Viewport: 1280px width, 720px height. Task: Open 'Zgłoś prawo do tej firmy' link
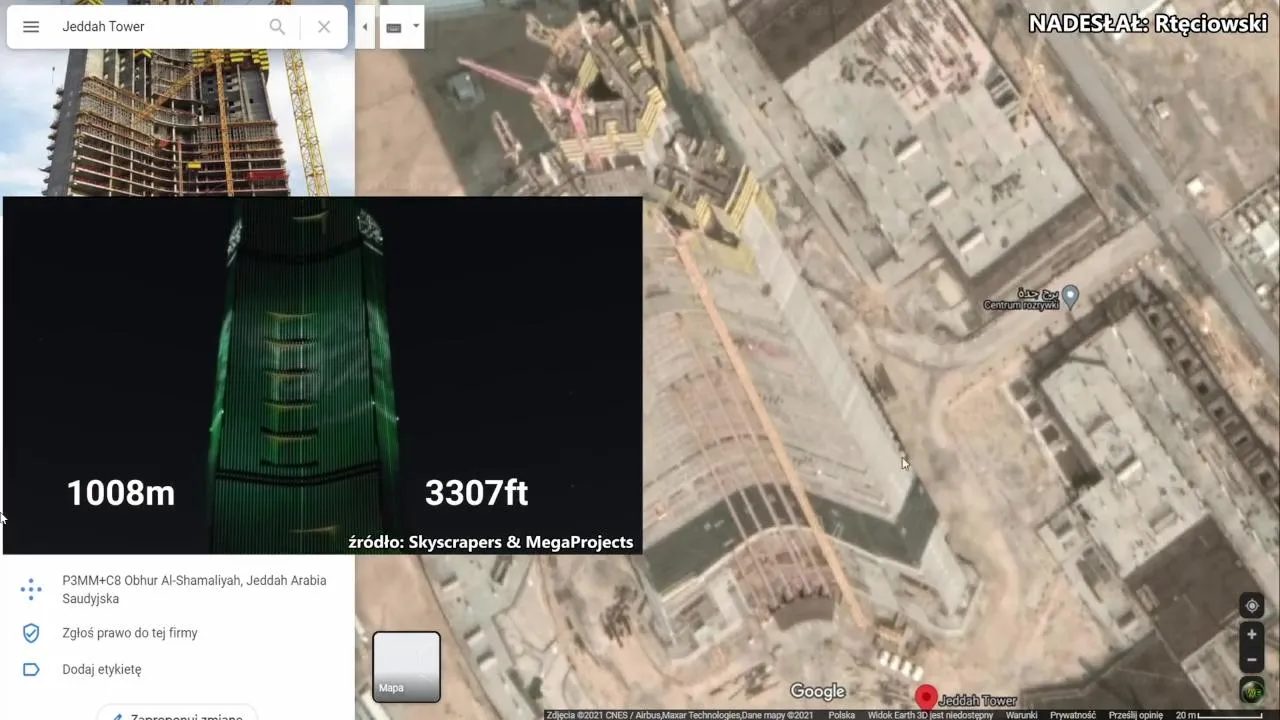[x=130, y=633]
